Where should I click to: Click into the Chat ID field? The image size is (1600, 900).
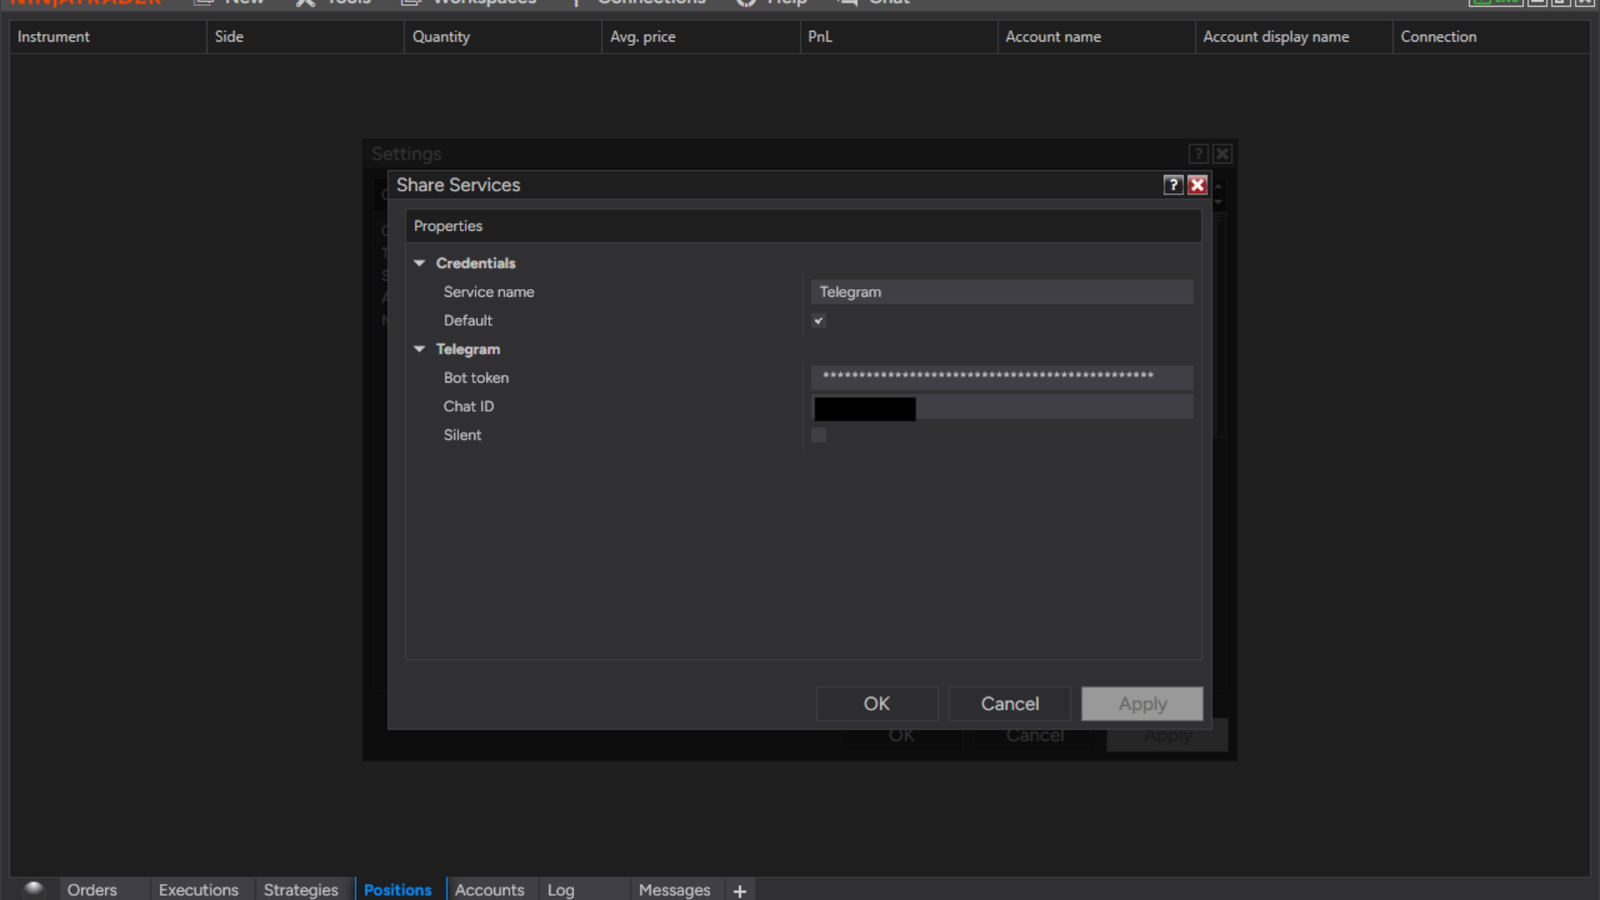point(1002,407)
